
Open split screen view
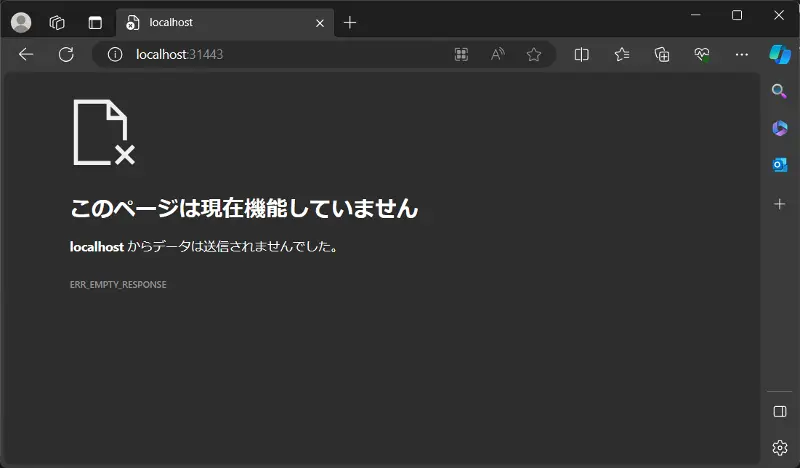582,54
